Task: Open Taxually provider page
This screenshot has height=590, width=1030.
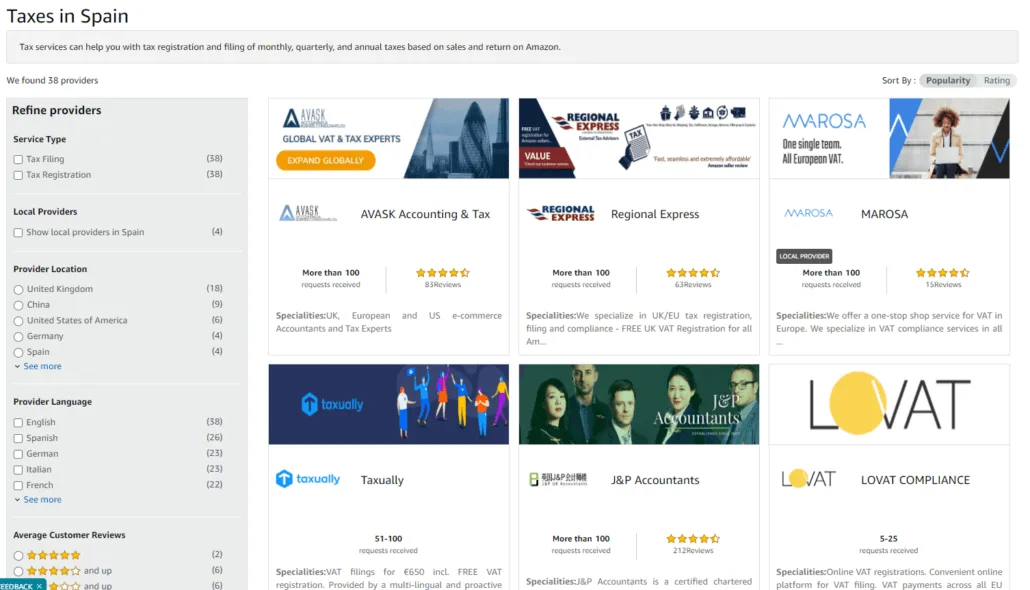Action: (x=382, y=480)
